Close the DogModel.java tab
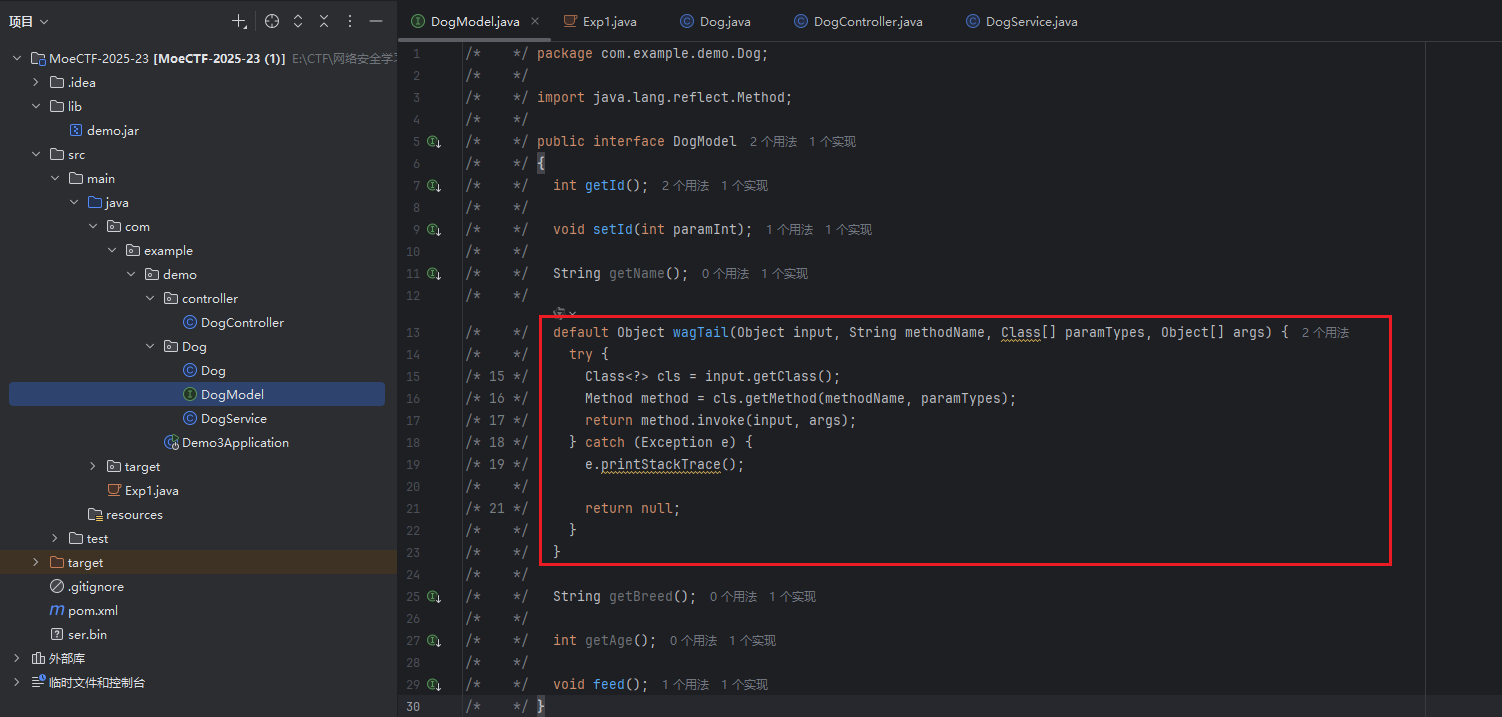Viewport: 1502px width, 717px height. point(535,21)
